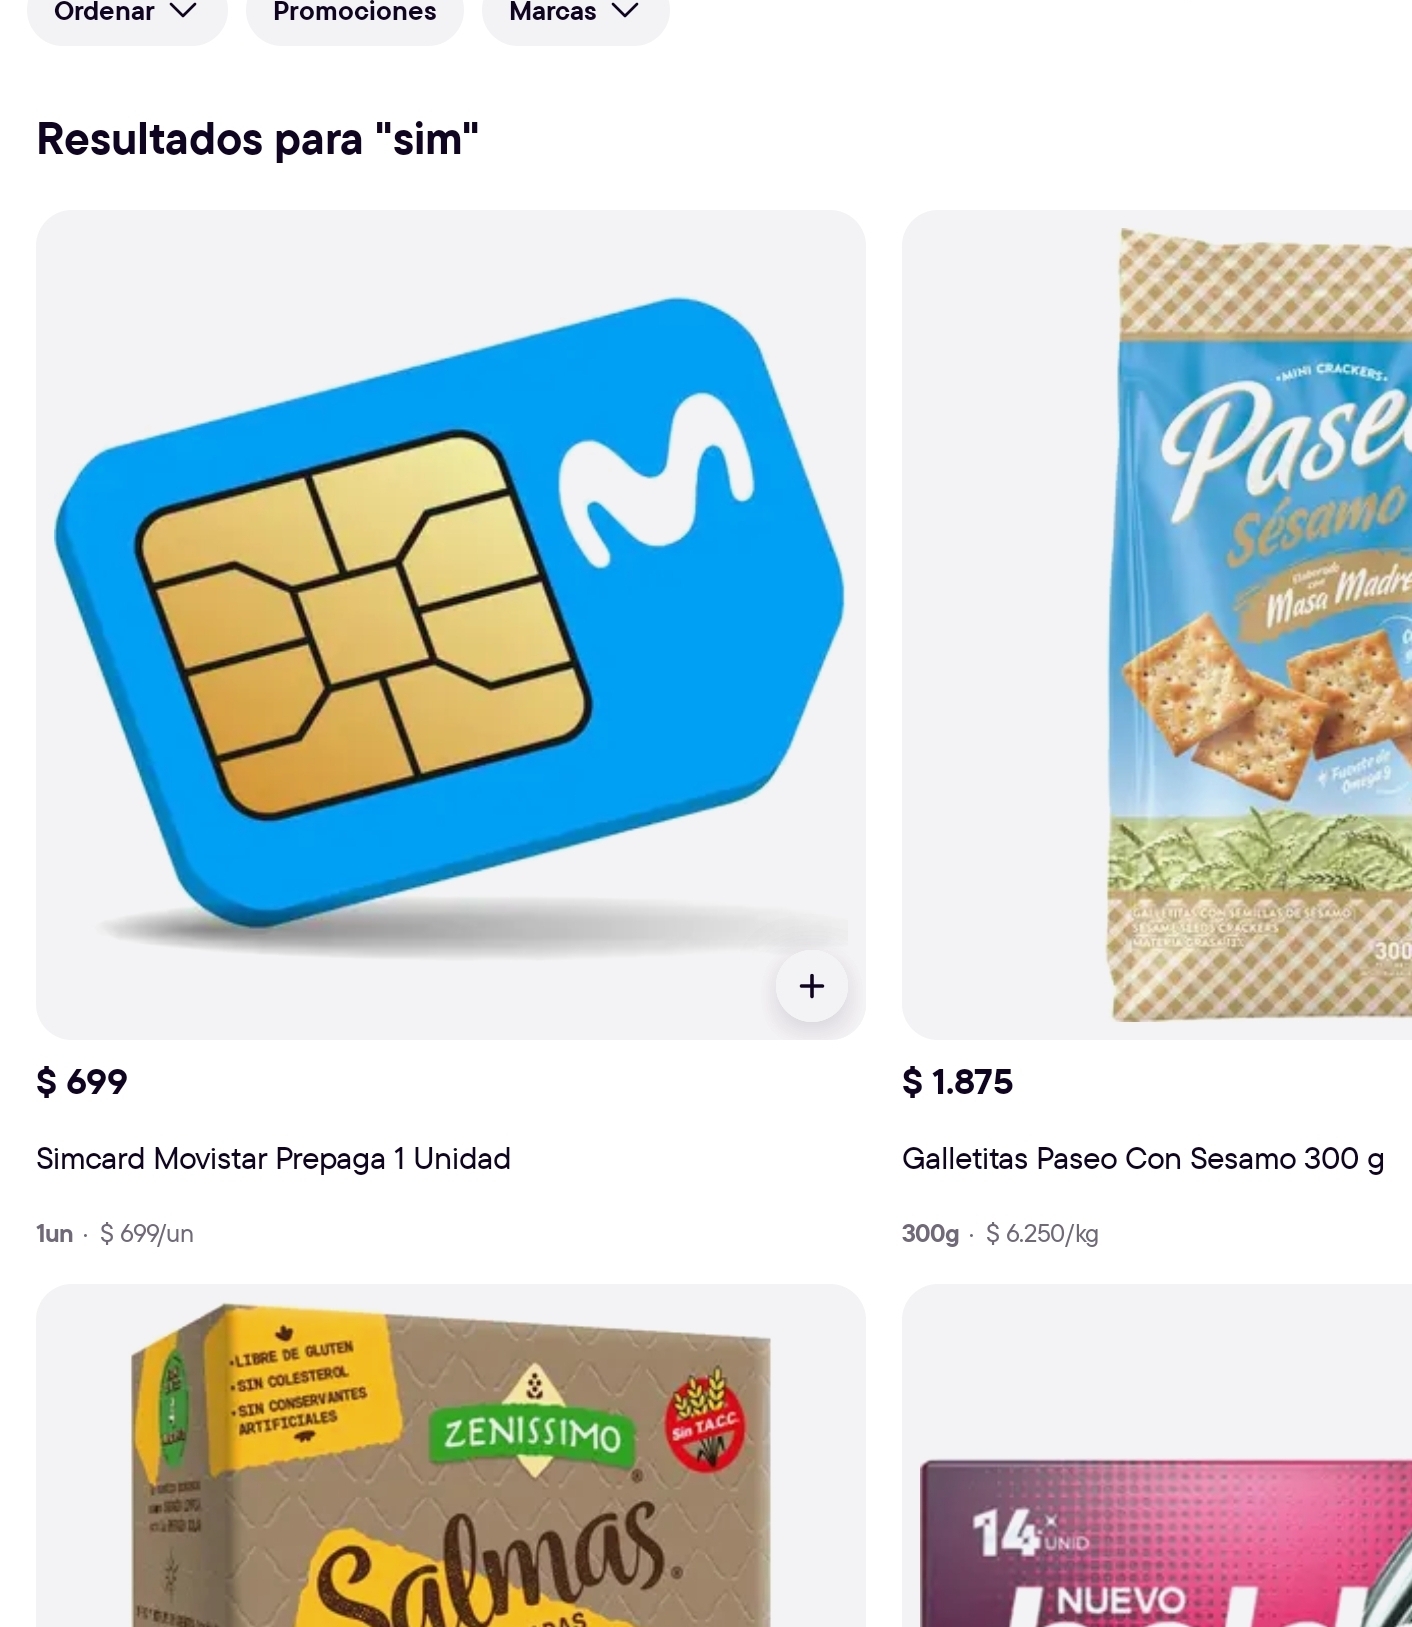Click the 1un $ 699/un unit price text
1412x1627 pixels.
[x=115, y=1234]
